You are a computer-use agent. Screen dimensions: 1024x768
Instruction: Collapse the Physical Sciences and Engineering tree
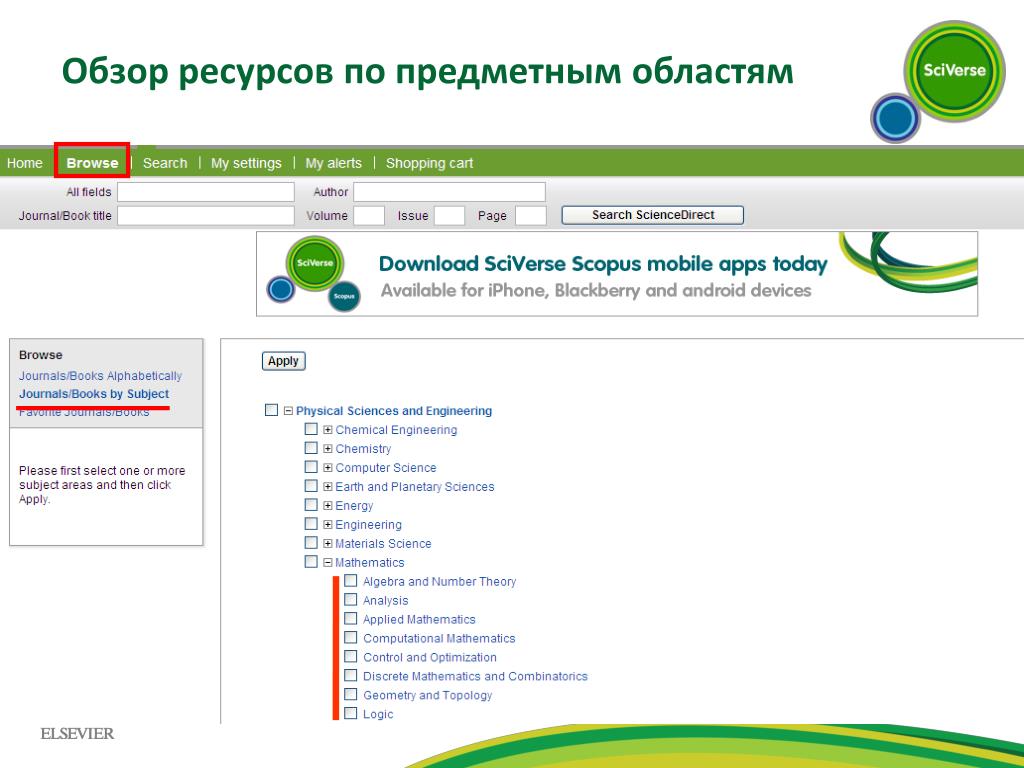(x=288, y=411)
